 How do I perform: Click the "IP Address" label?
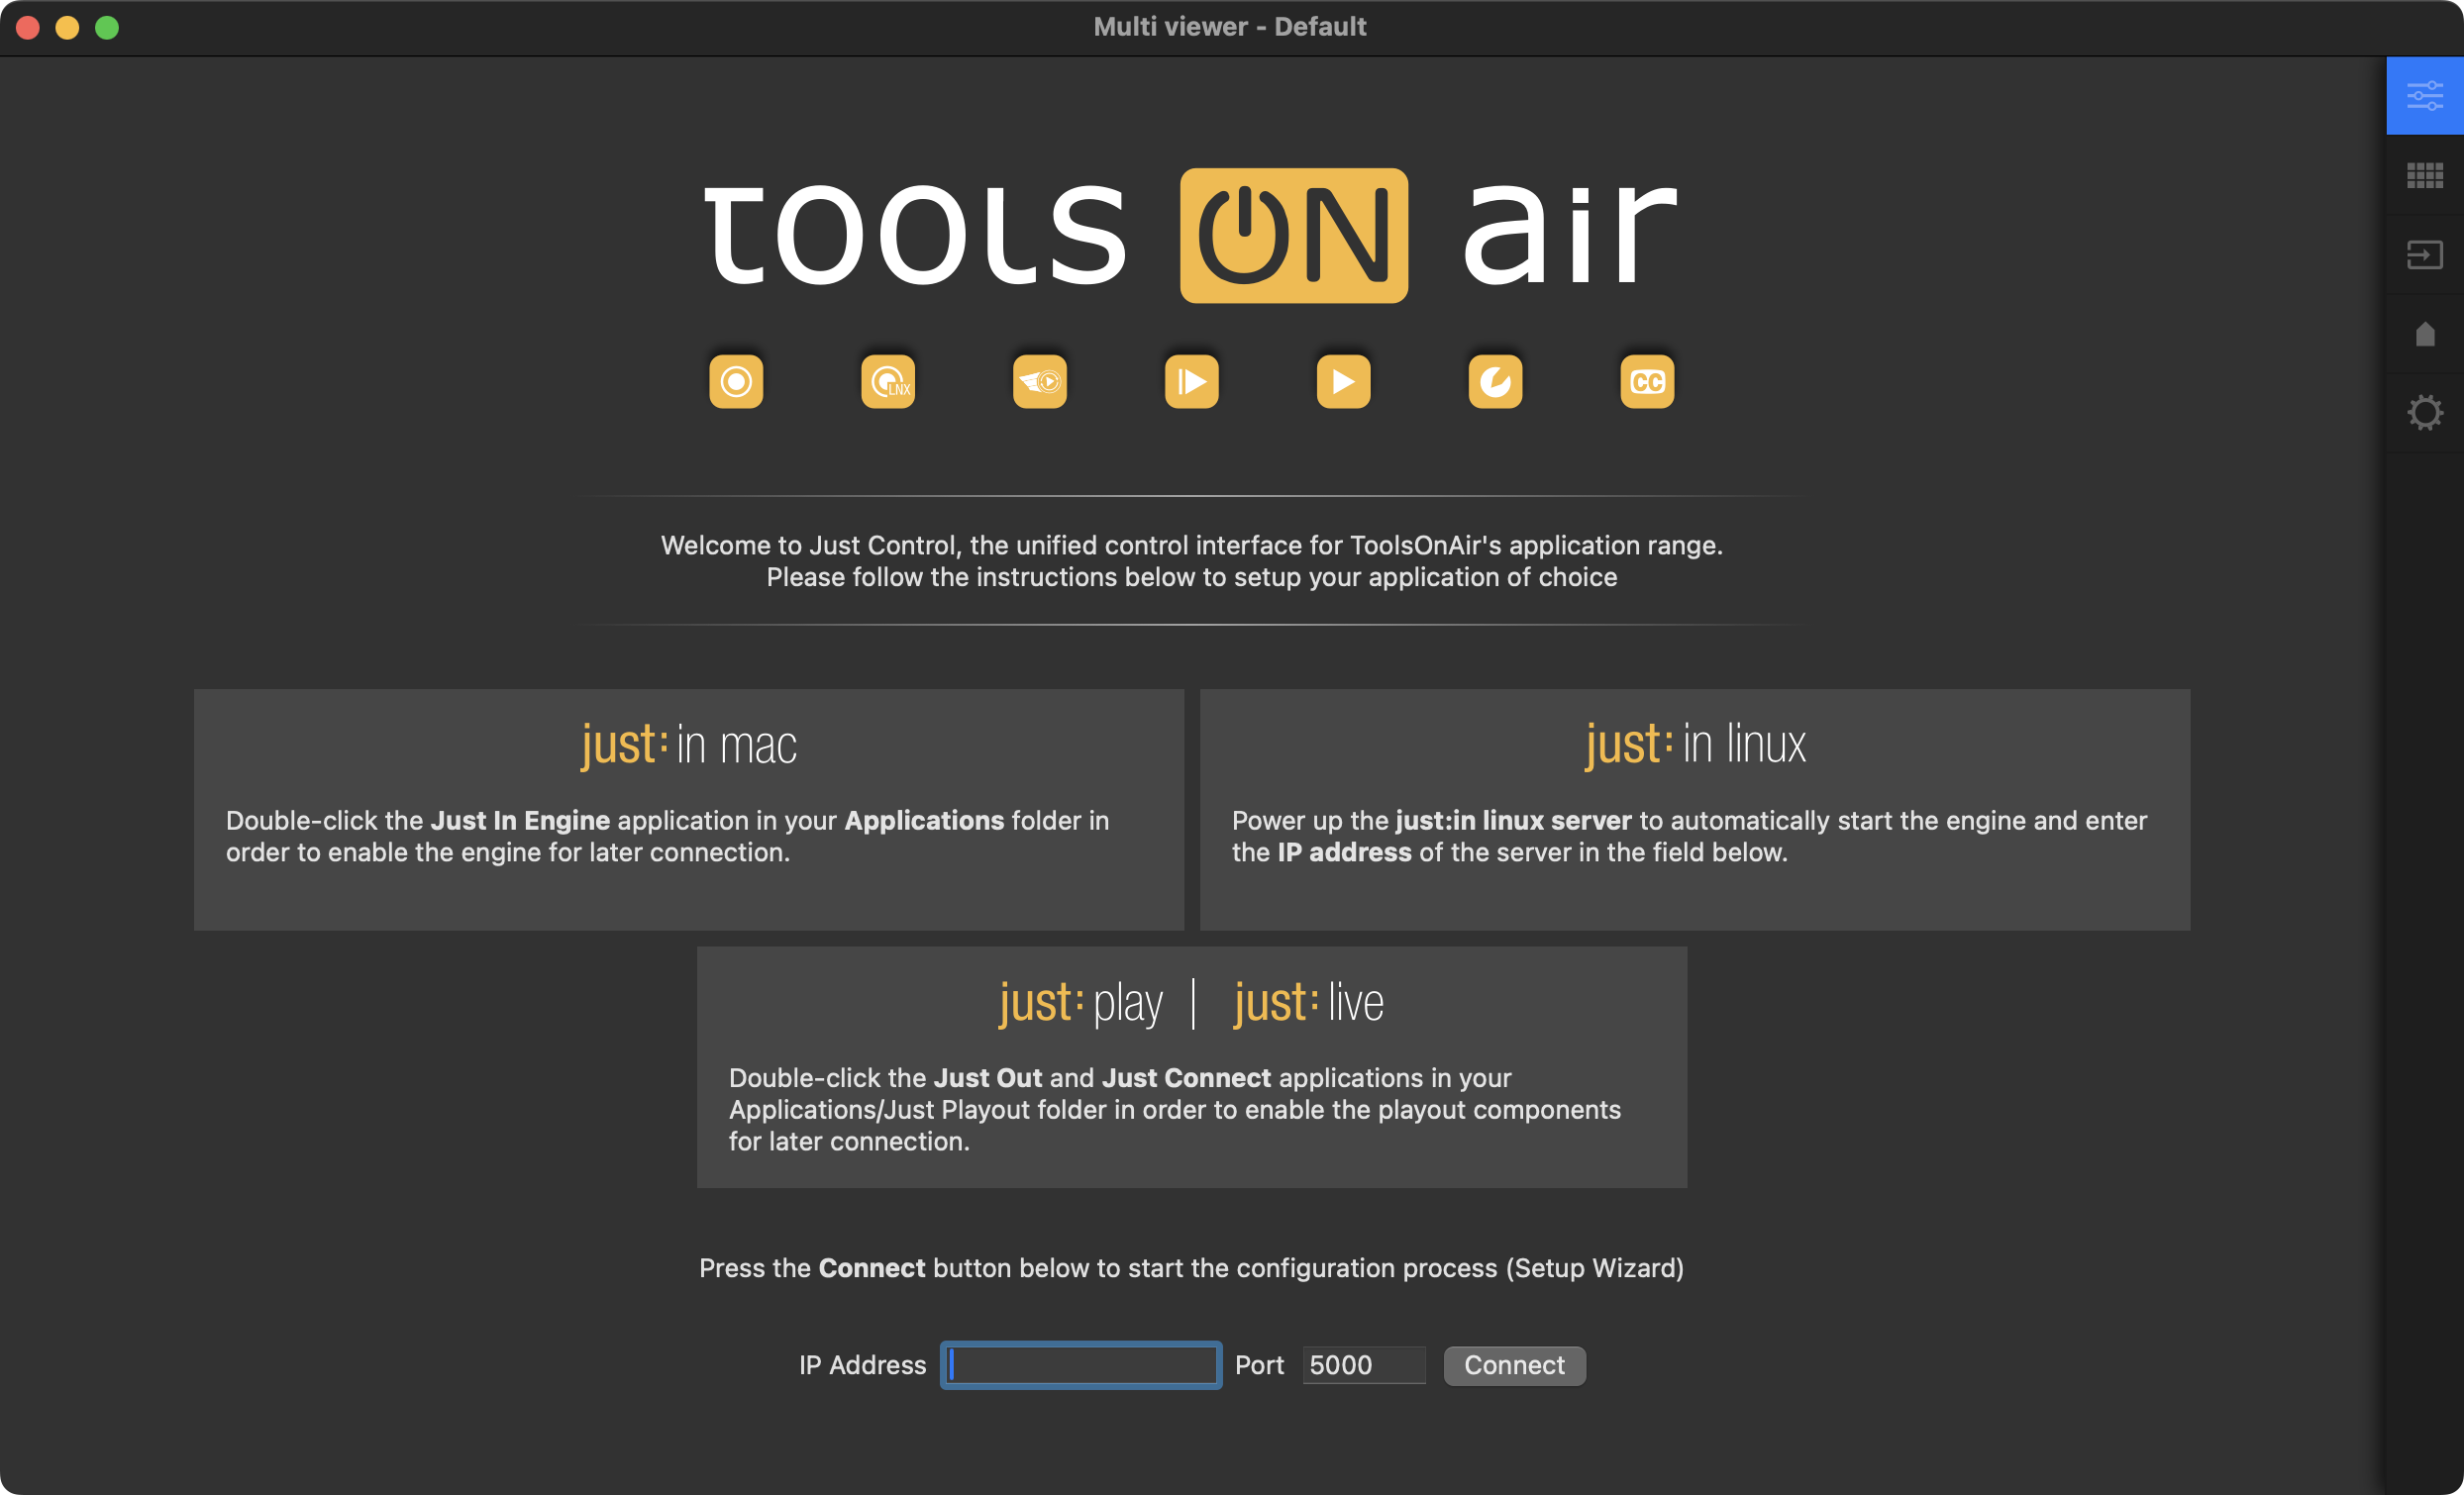[862, 1365]
